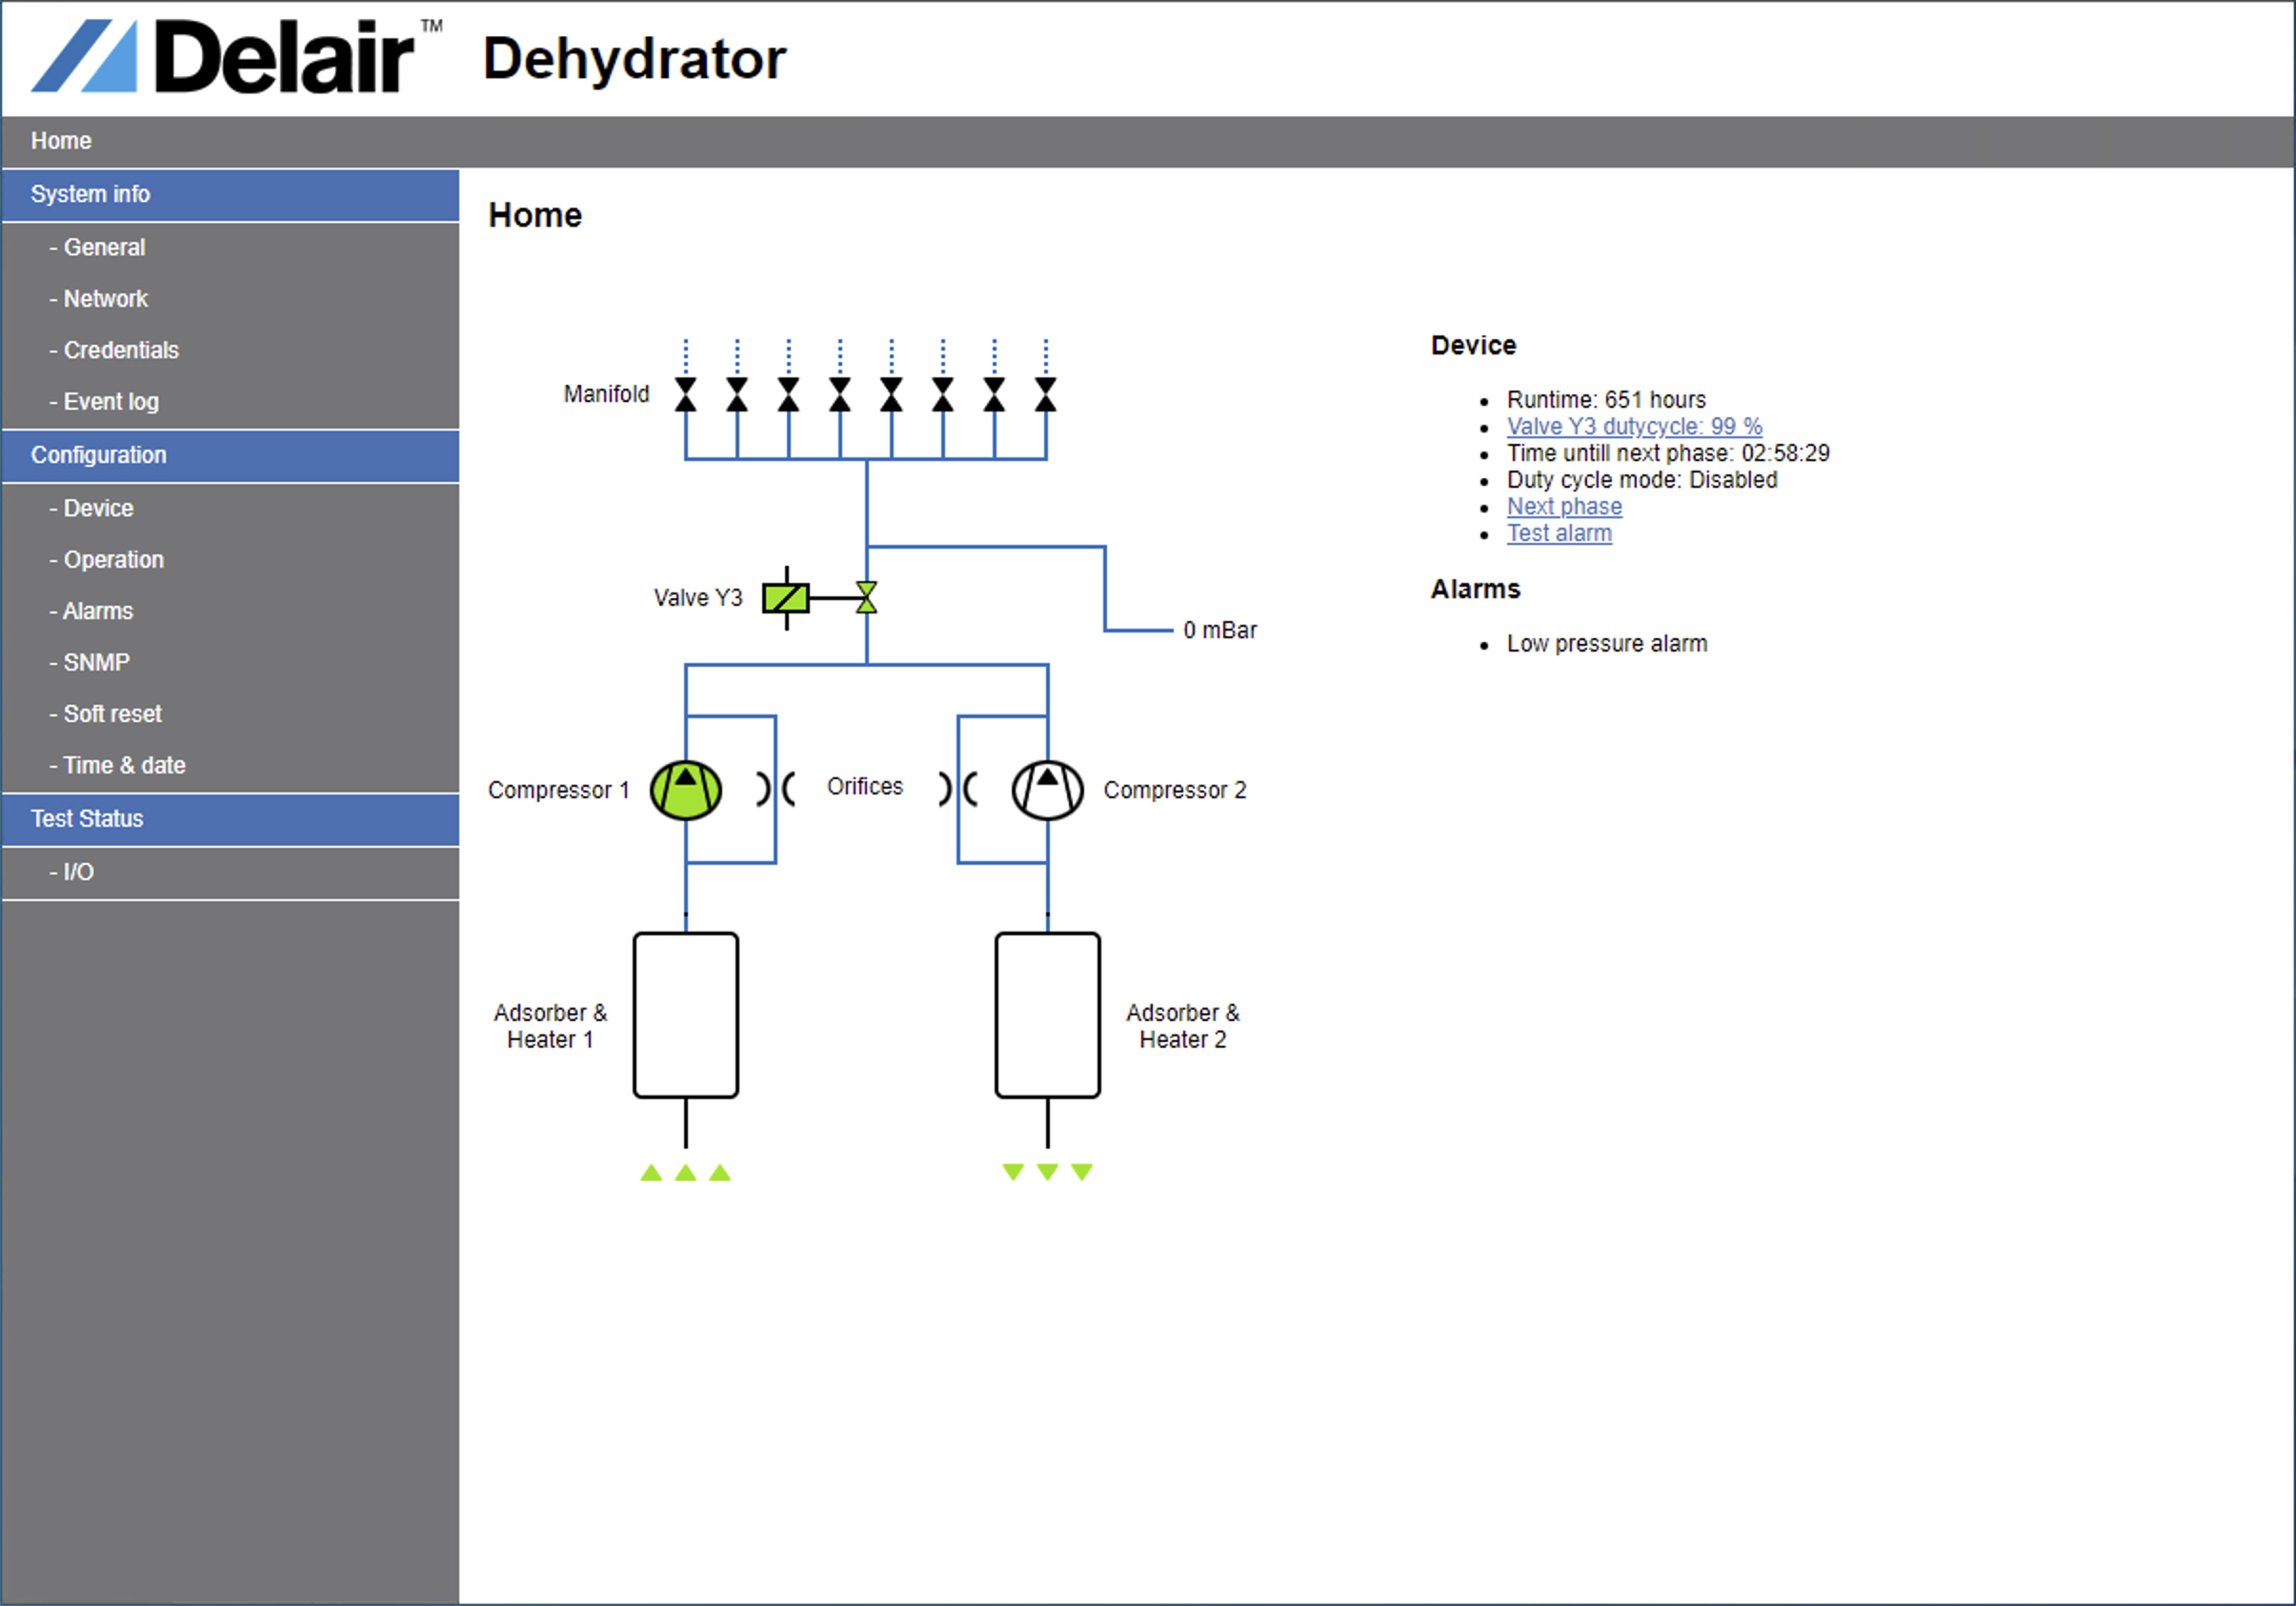Click upward green arrows under Adsorber 1
The width and height of the screenshot is (2296, 1606).
(685, 1172)
